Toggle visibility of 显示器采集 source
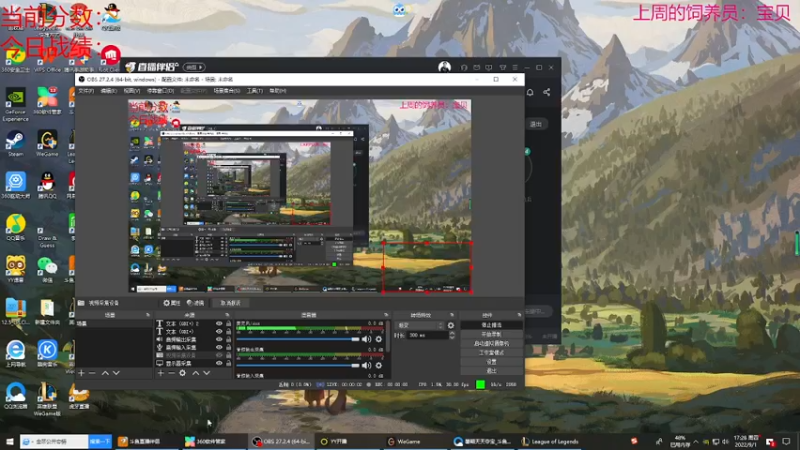The width and height of the screenshot is (800, 450). 219,363
